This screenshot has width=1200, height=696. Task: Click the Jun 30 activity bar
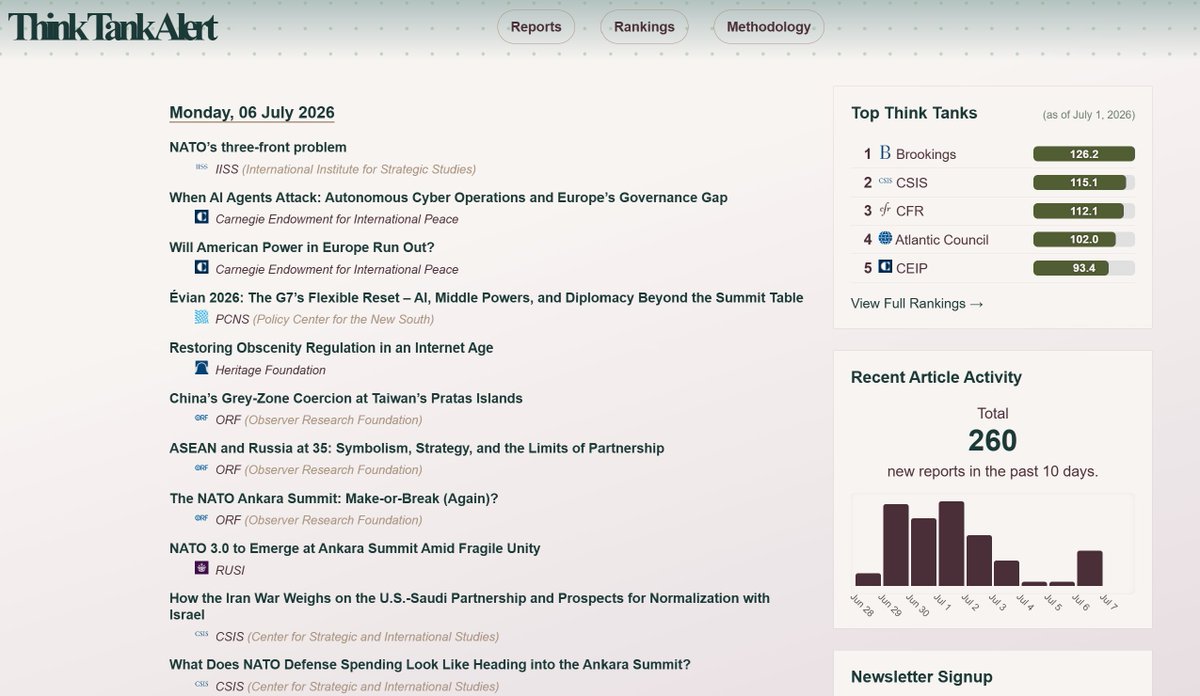(x=924, y=552)
